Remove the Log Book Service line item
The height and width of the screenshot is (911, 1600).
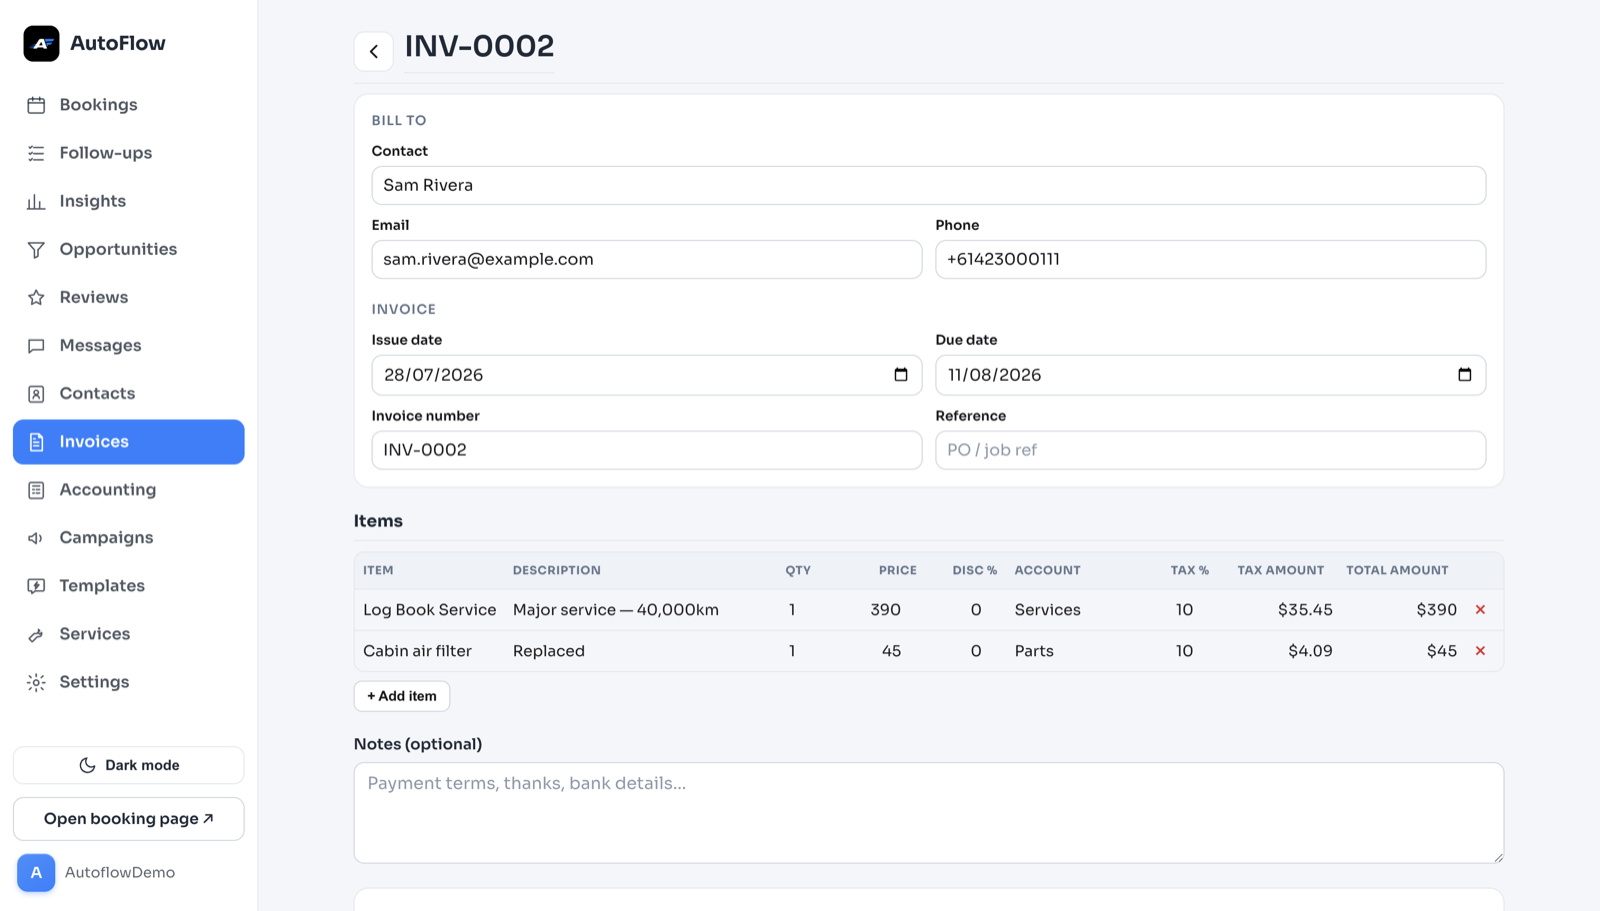(x=1480, y=610)
